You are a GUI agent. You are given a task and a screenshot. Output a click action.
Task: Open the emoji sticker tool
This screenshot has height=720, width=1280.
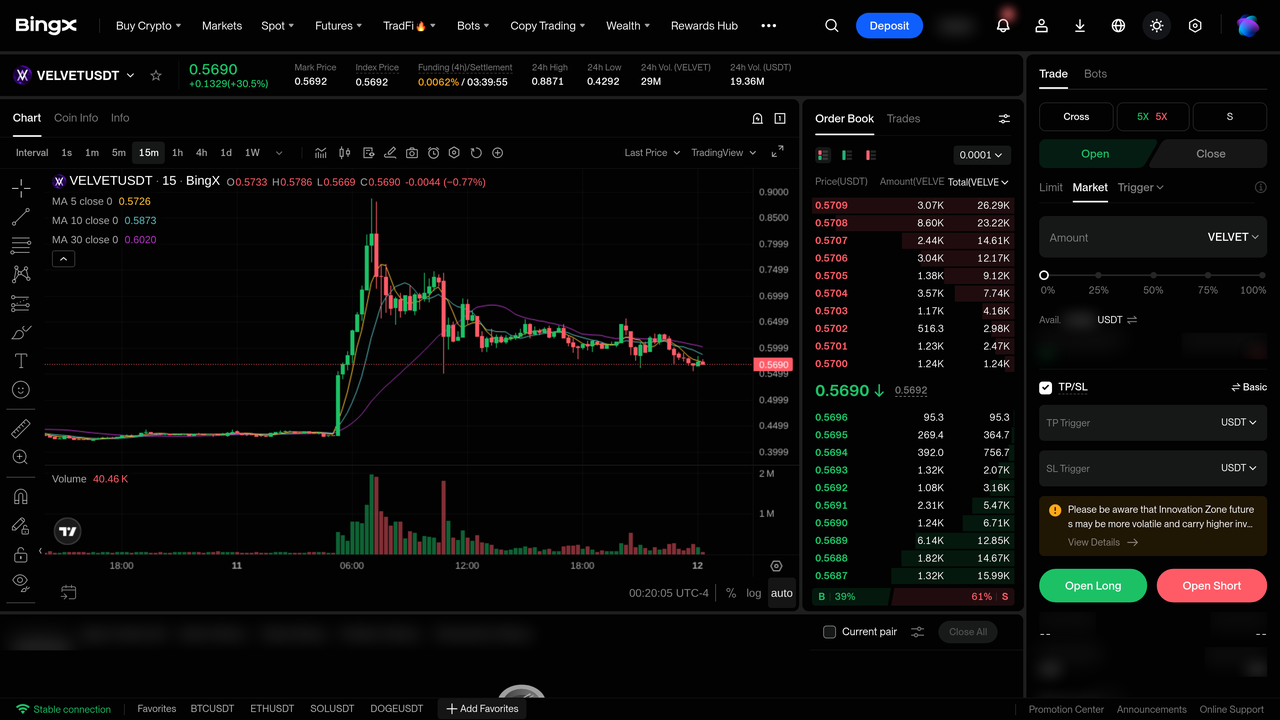click(20, 390)
